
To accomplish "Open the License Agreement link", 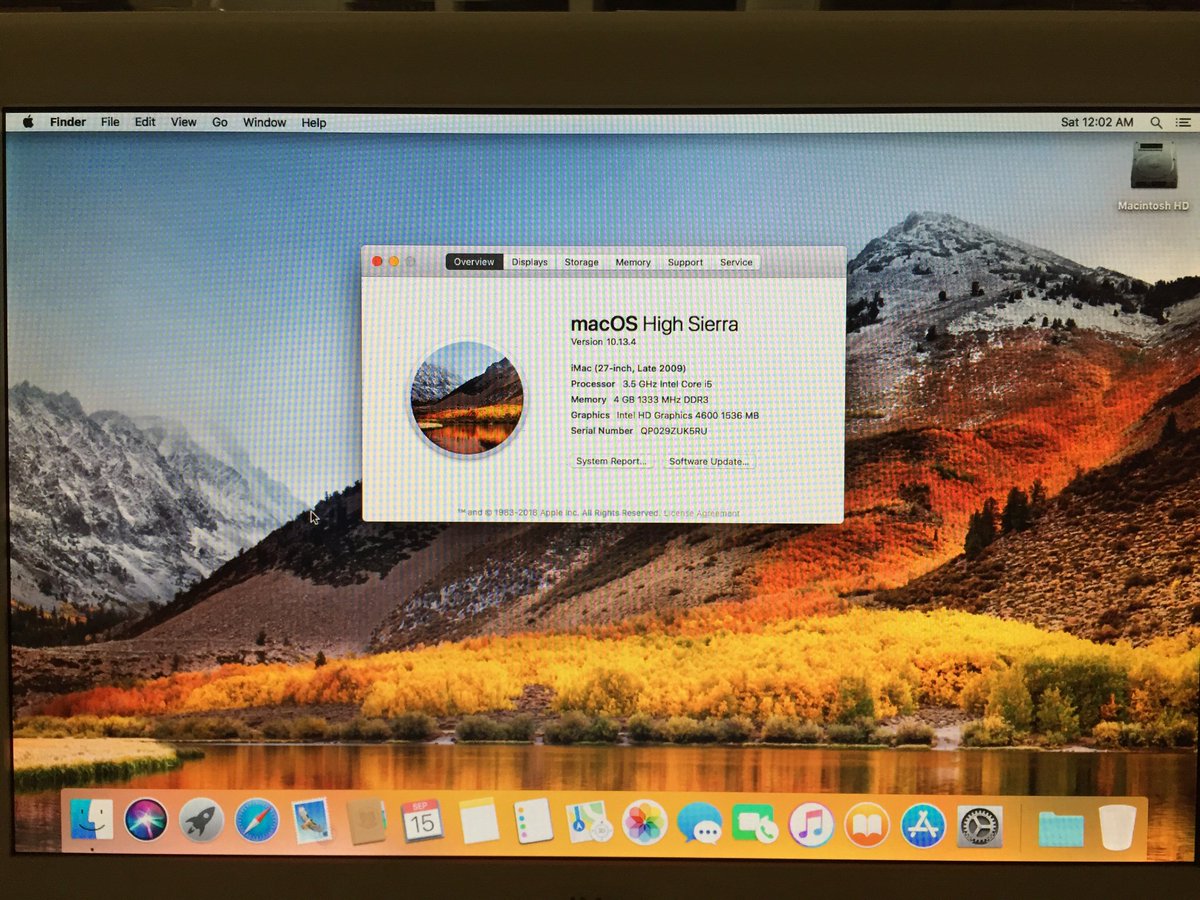I will click(702, 513).
